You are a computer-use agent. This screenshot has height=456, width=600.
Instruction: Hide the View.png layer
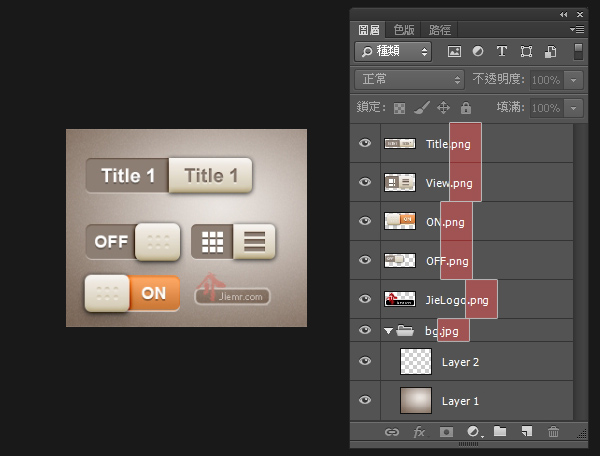pos(365,182)
